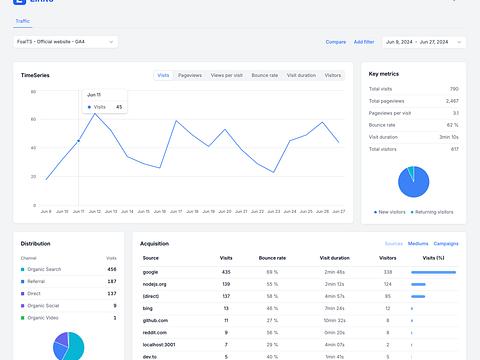Click the Referral blue color marker
The image size is (480, 360).
point(23,281)
